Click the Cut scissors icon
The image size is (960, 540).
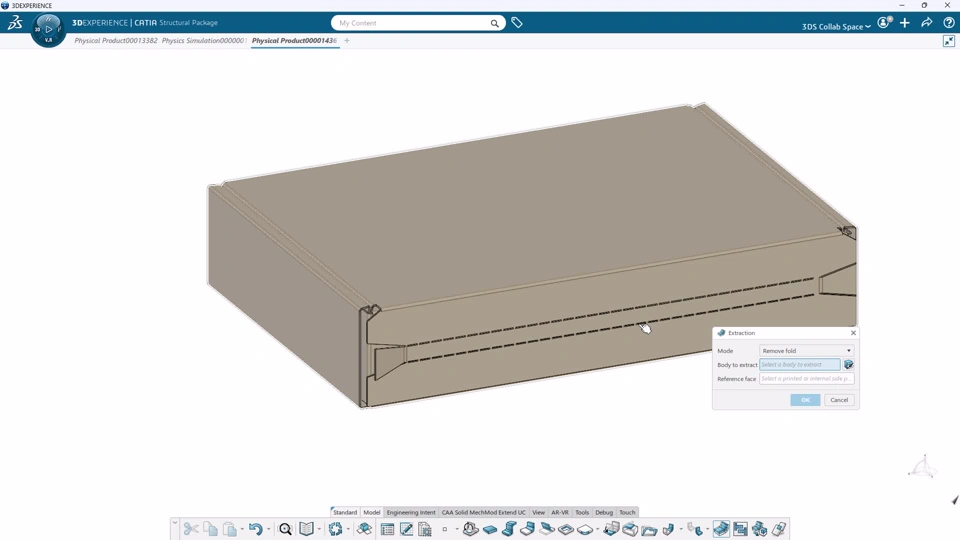[191, 528]
